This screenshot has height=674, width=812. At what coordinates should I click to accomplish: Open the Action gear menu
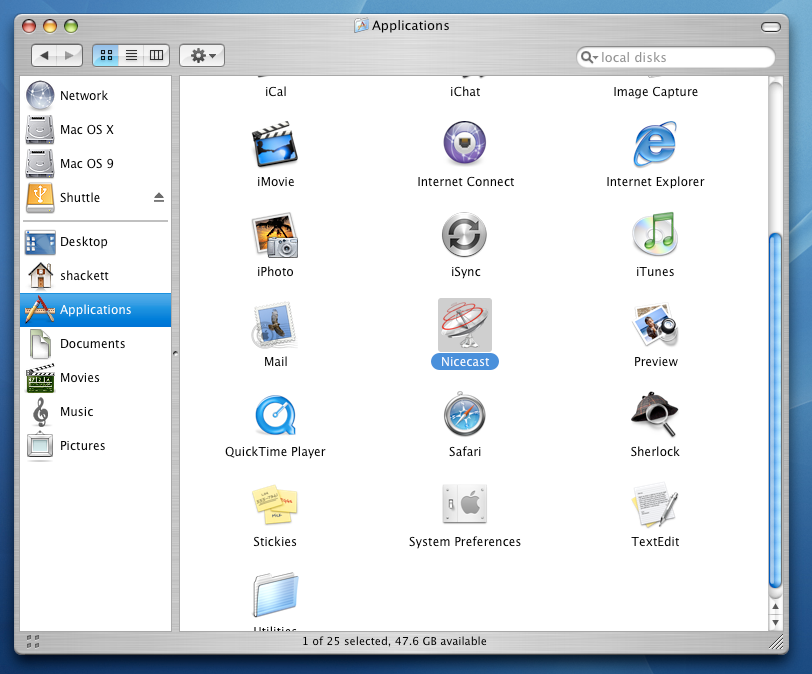(x=202, y=55)
